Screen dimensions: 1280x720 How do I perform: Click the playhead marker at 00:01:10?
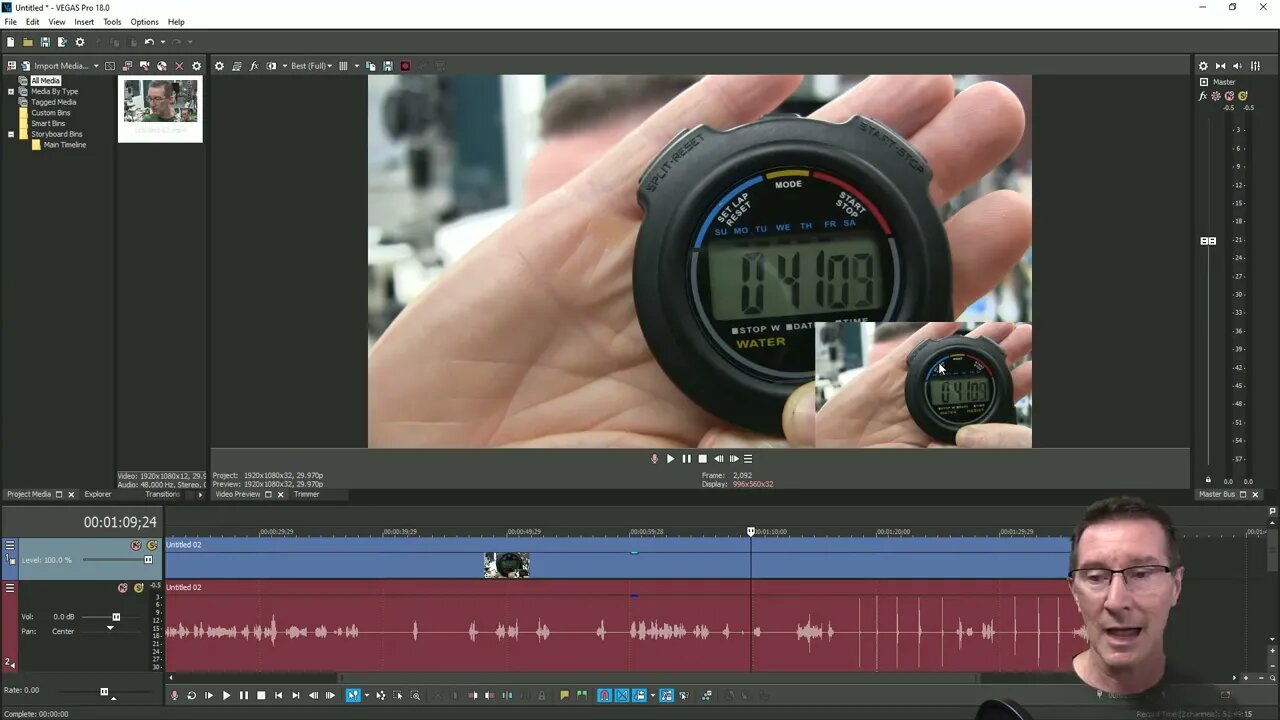click(x=751, y=531)
